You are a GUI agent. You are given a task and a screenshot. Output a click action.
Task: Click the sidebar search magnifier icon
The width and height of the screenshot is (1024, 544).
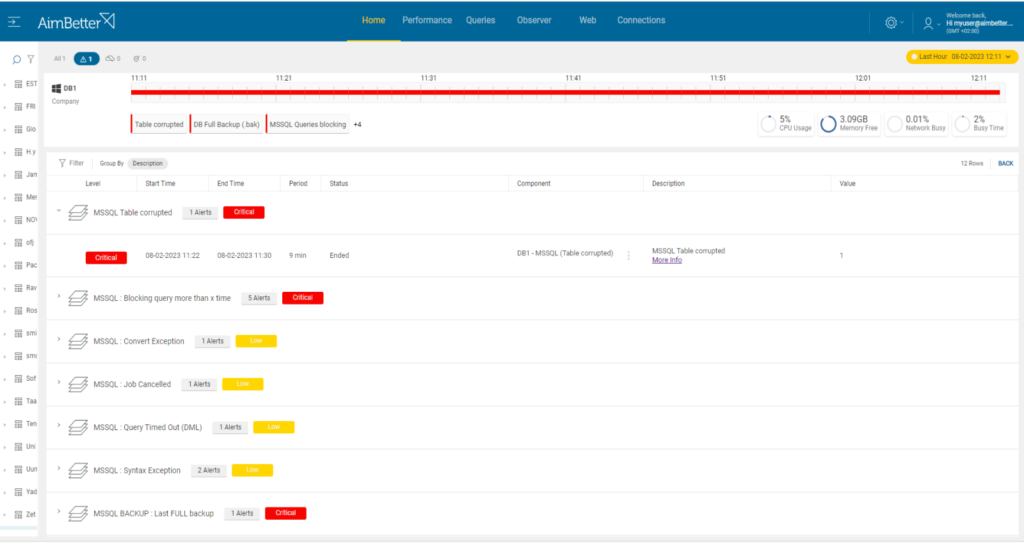click(x=16, y=59)
